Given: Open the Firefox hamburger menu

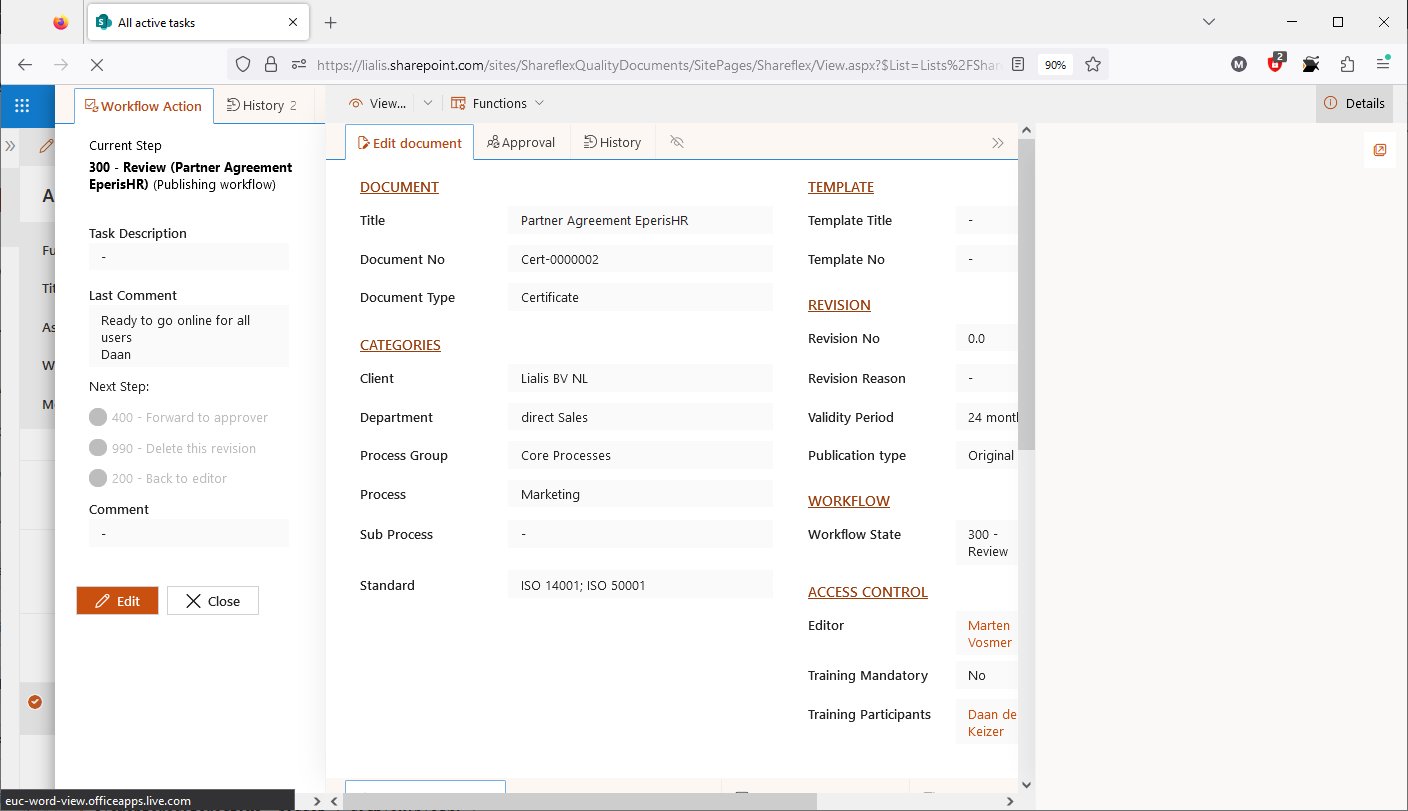Looking at the screenshot, I should (1383, 64).
